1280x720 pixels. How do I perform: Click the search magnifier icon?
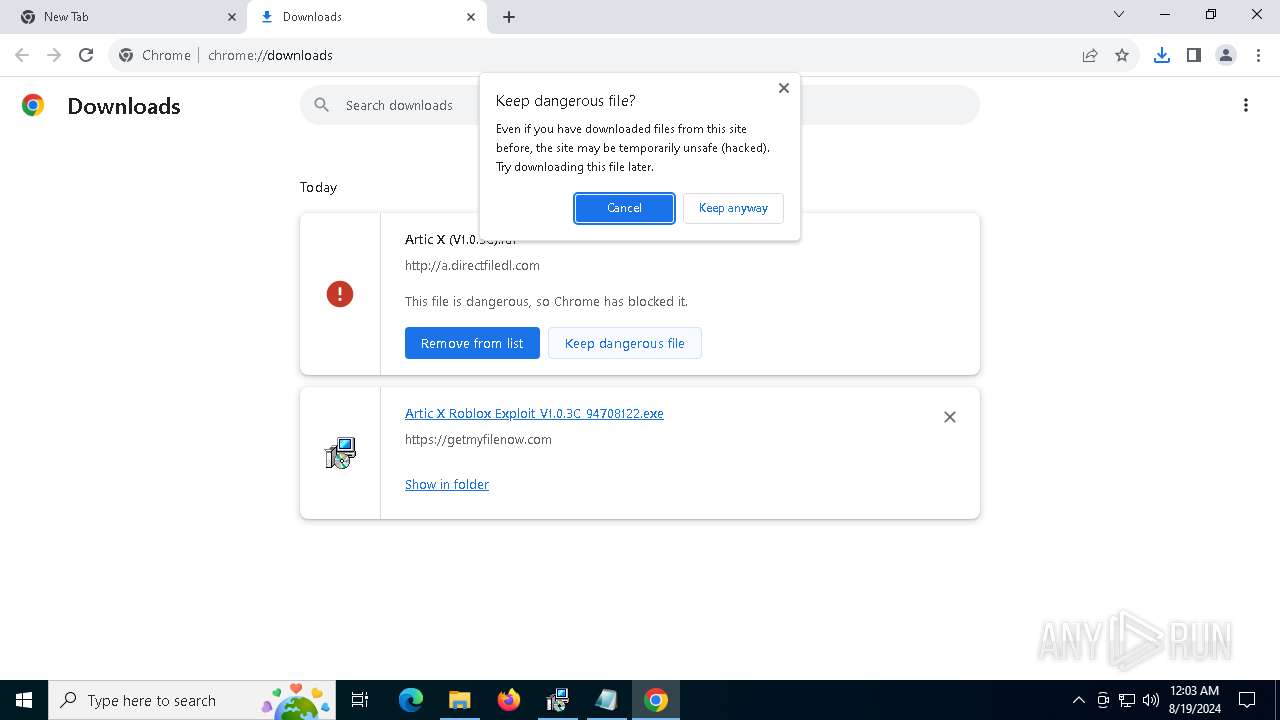click(321, 105)
